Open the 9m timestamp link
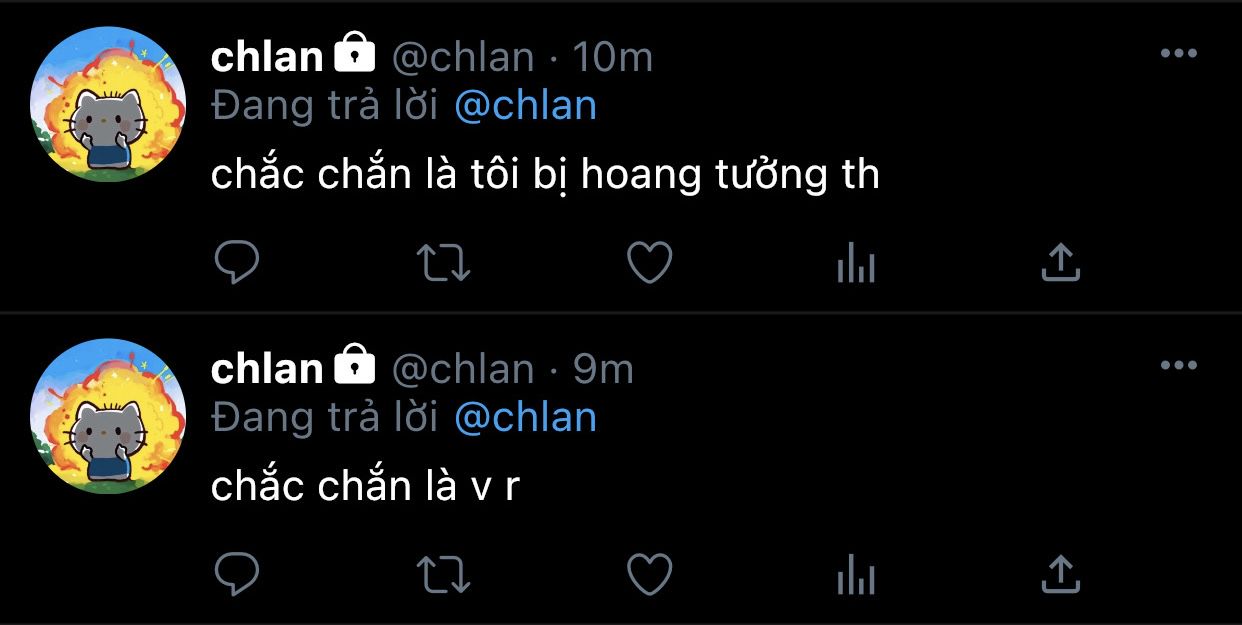This screenshot has width=1242, height=625. [603, 370]
